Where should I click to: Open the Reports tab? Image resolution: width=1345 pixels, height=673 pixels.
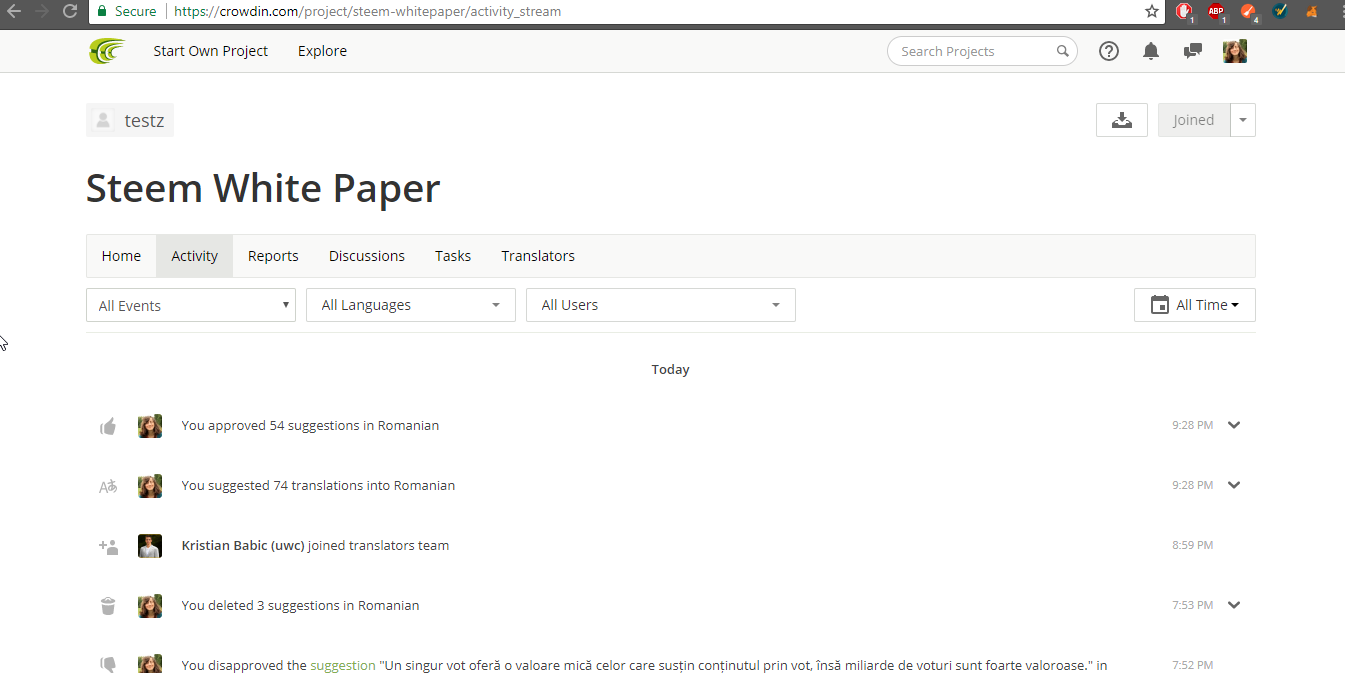point(273,256)
